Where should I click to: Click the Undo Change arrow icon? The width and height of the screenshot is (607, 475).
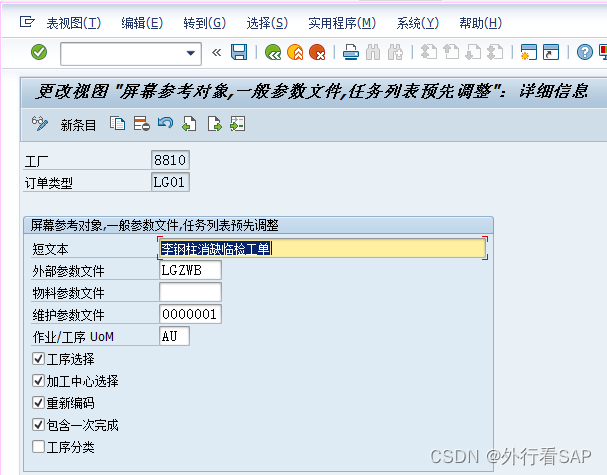click(x=165, y=124)
